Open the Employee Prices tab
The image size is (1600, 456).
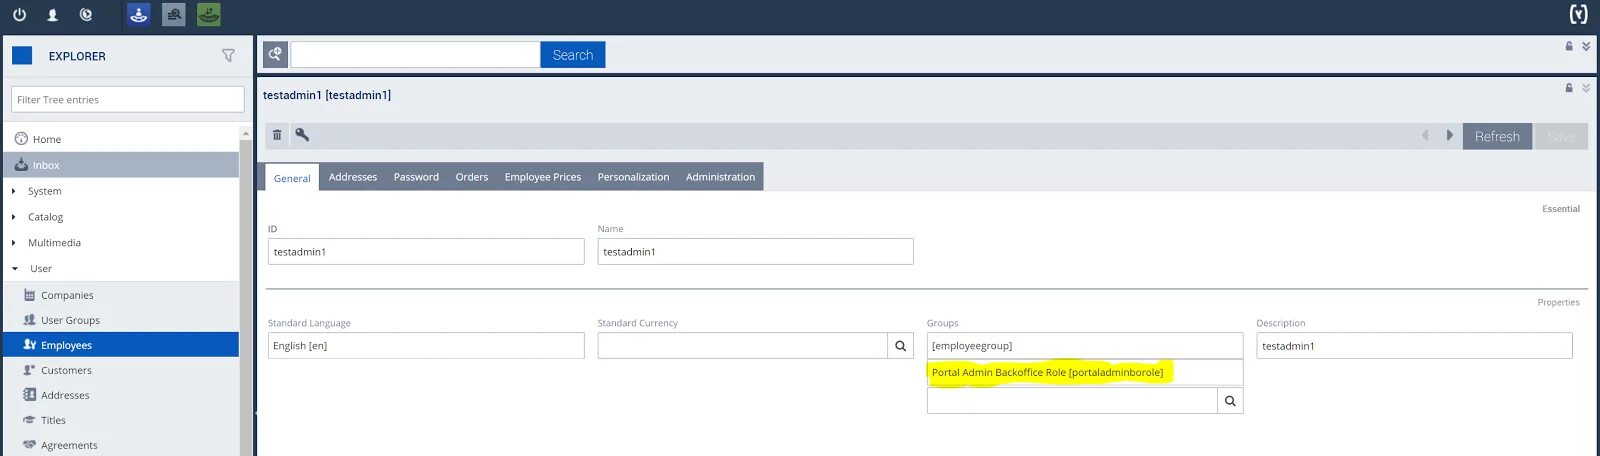click(543, 177)
